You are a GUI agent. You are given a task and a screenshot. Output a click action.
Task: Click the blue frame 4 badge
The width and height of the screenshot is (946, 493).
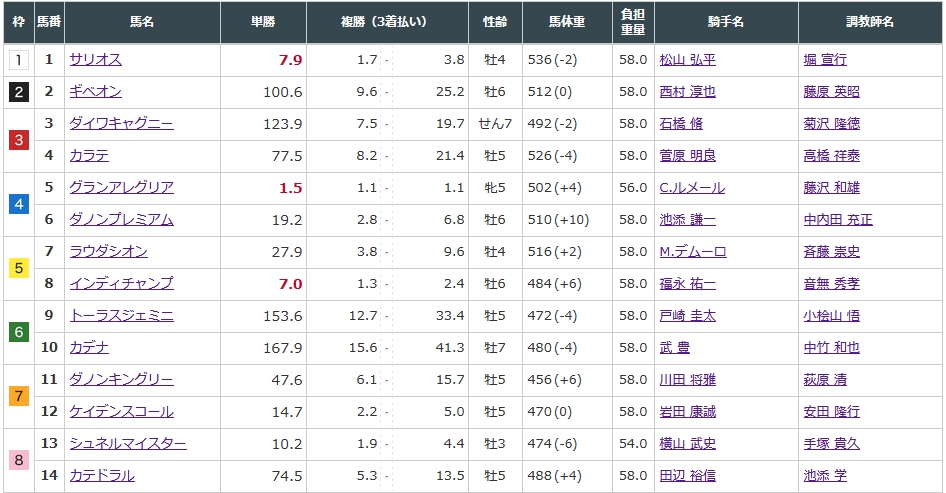(x=18, y=204)
